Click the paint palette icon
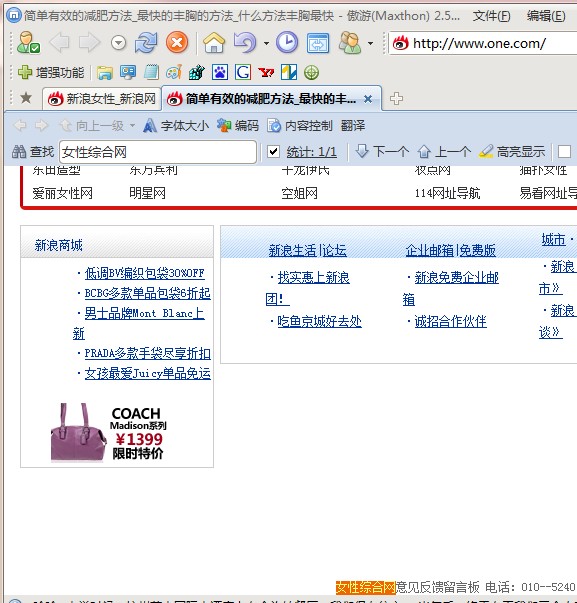 click(174, 72)
